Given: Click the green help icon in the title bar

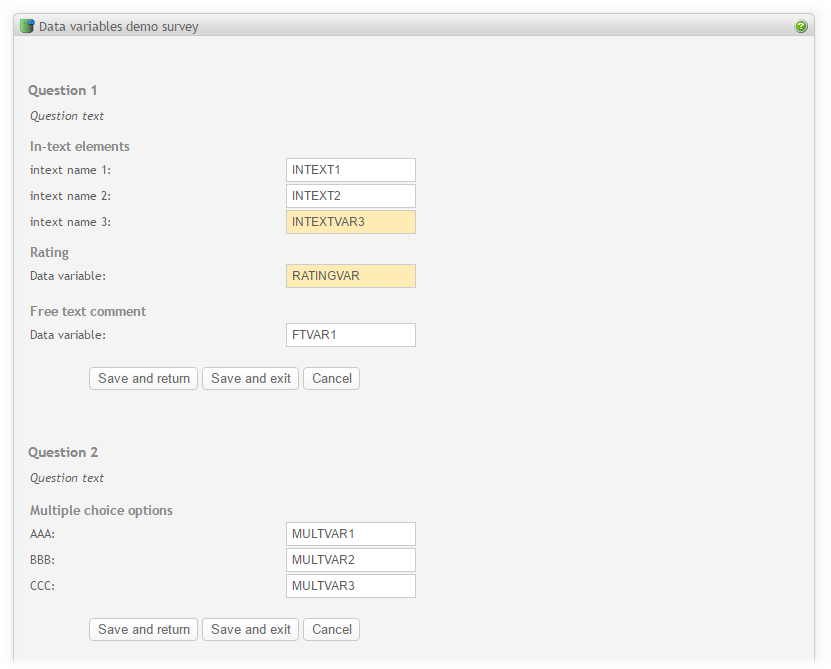Looking at the screenshot, I should coord(801,26).
